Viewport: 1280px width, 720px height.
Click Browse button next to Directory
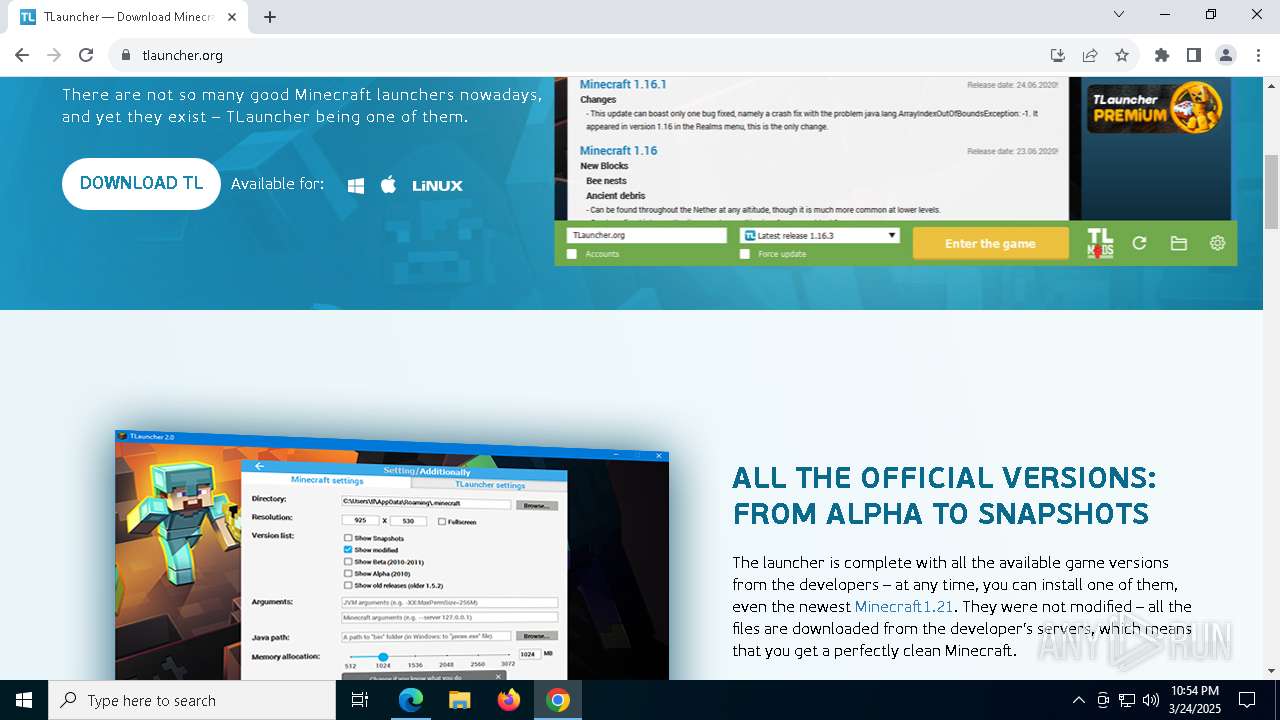[537, 506]
